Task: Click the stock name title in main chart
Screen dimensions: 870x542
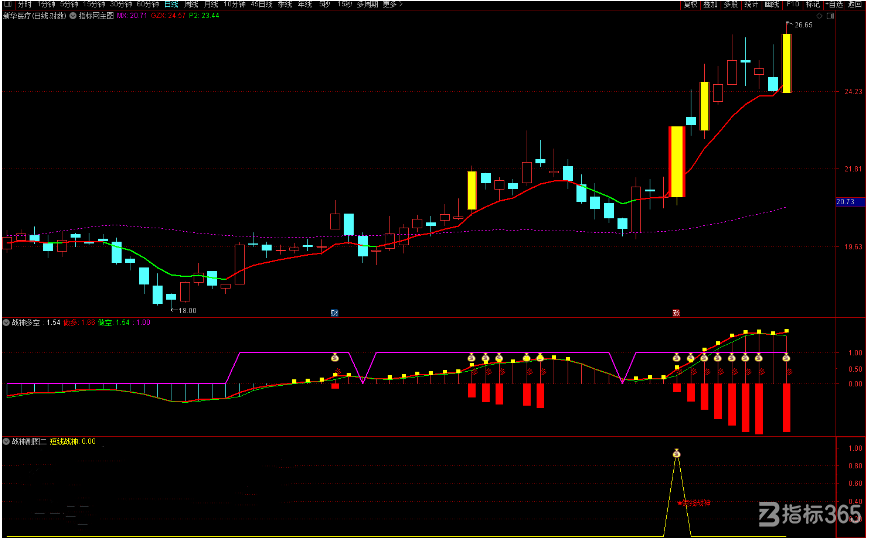Action: [35, 16]
